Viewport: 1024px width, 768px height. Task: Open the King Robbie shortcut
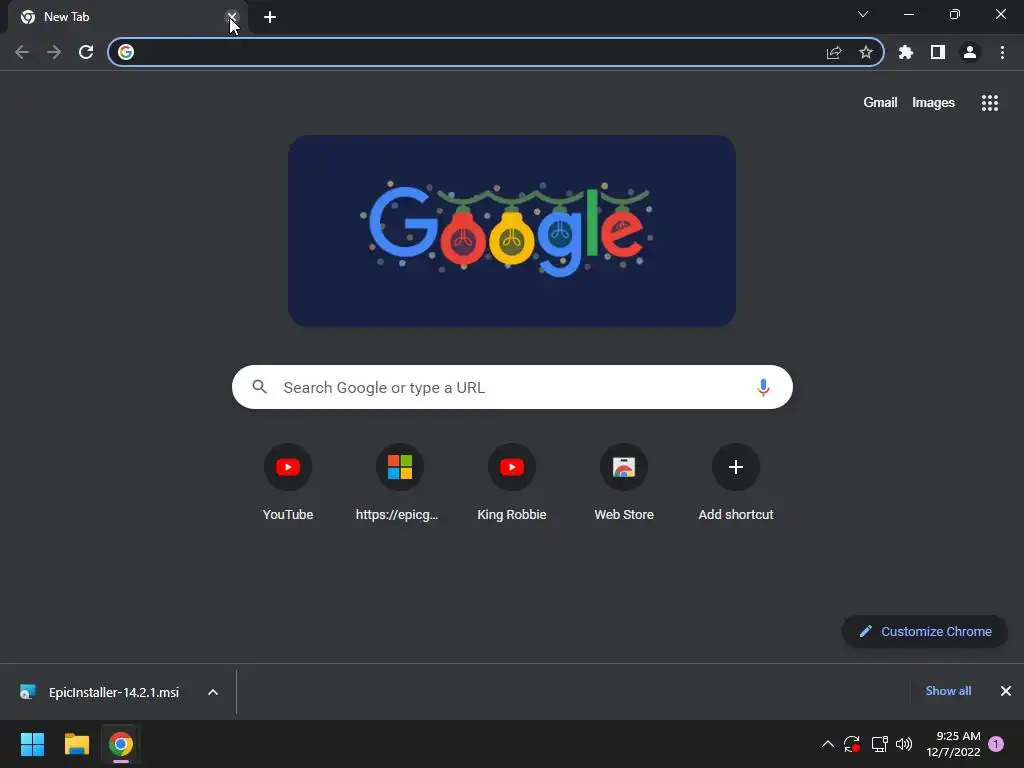coord(512,482)
